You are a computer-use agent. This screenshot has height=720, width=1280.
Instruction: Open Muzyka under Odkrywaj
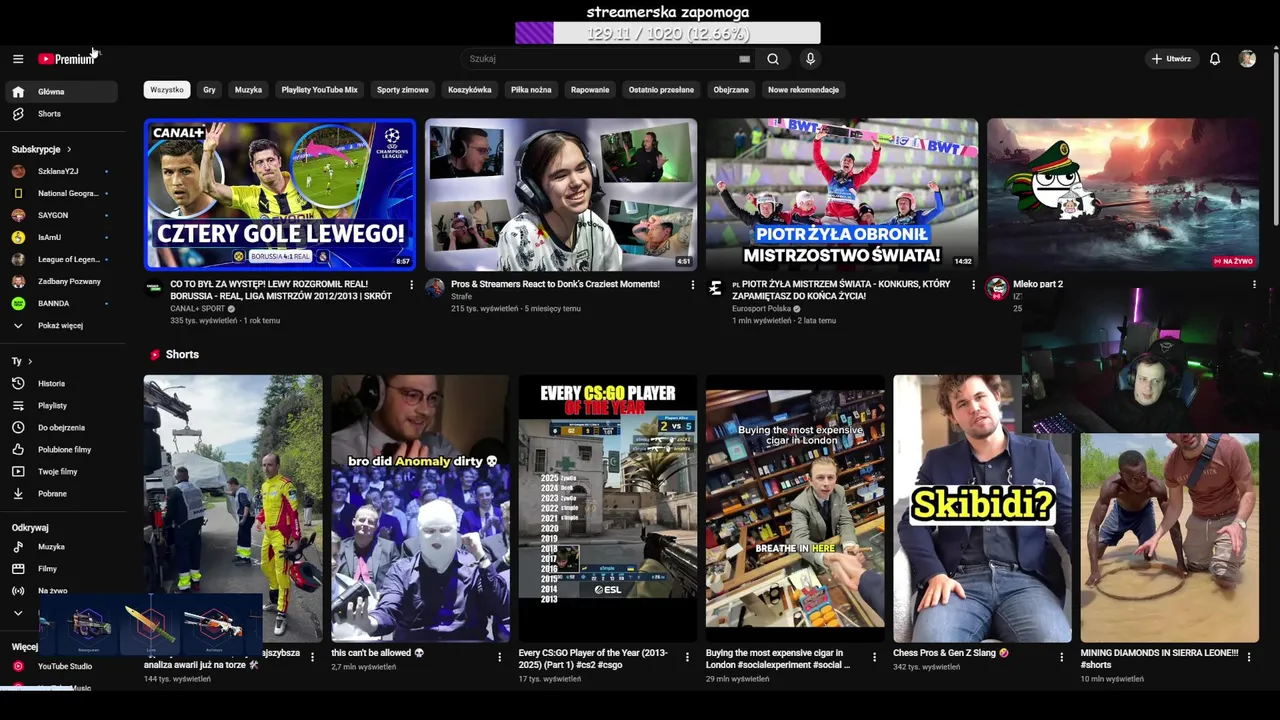pos(61,547)
